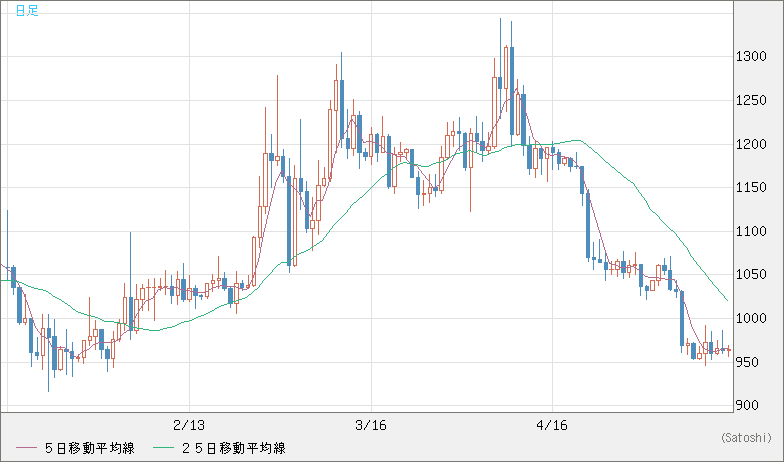The width and height of the screenshot is (784, 462).
Task: Click the red 5-day legend line swatch
Action: pos(26,448)
